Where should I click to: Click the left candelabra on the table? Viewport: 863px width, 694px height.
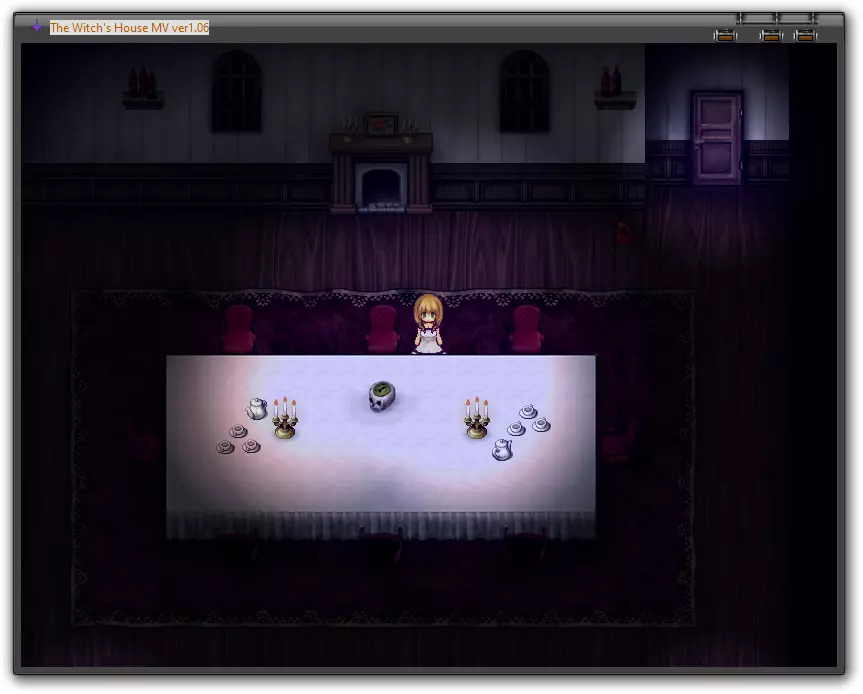coord(285,418)
